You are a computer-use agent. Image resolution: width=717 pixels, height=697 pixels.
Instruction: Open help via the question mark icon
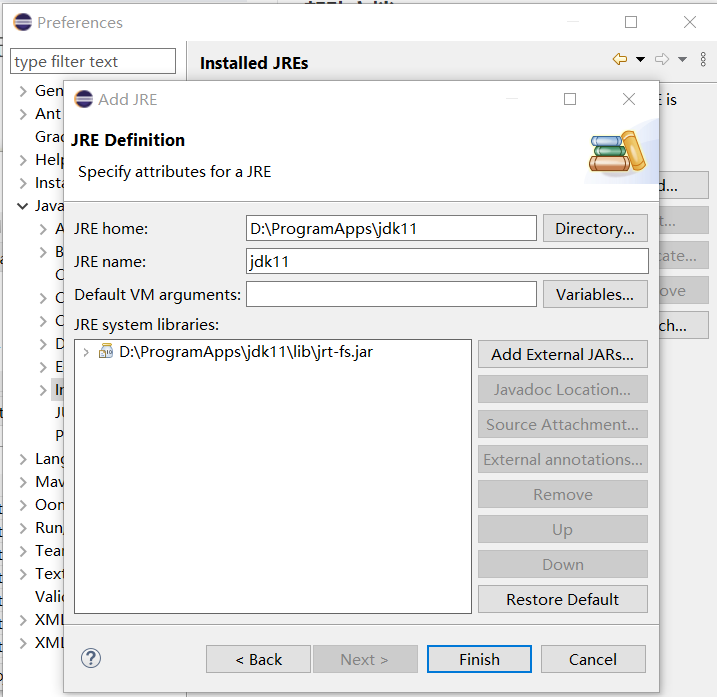point(91,658)
